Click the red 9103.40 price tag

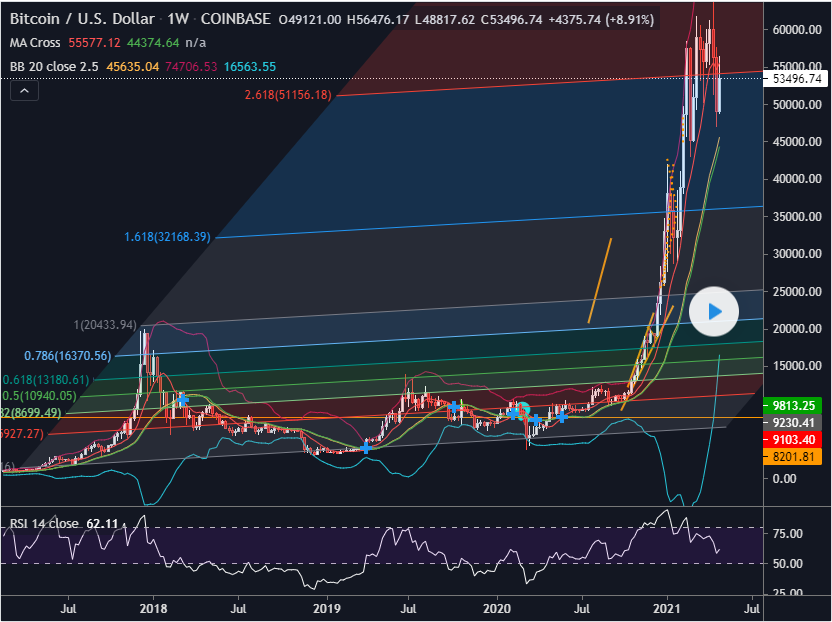[796, 439]
